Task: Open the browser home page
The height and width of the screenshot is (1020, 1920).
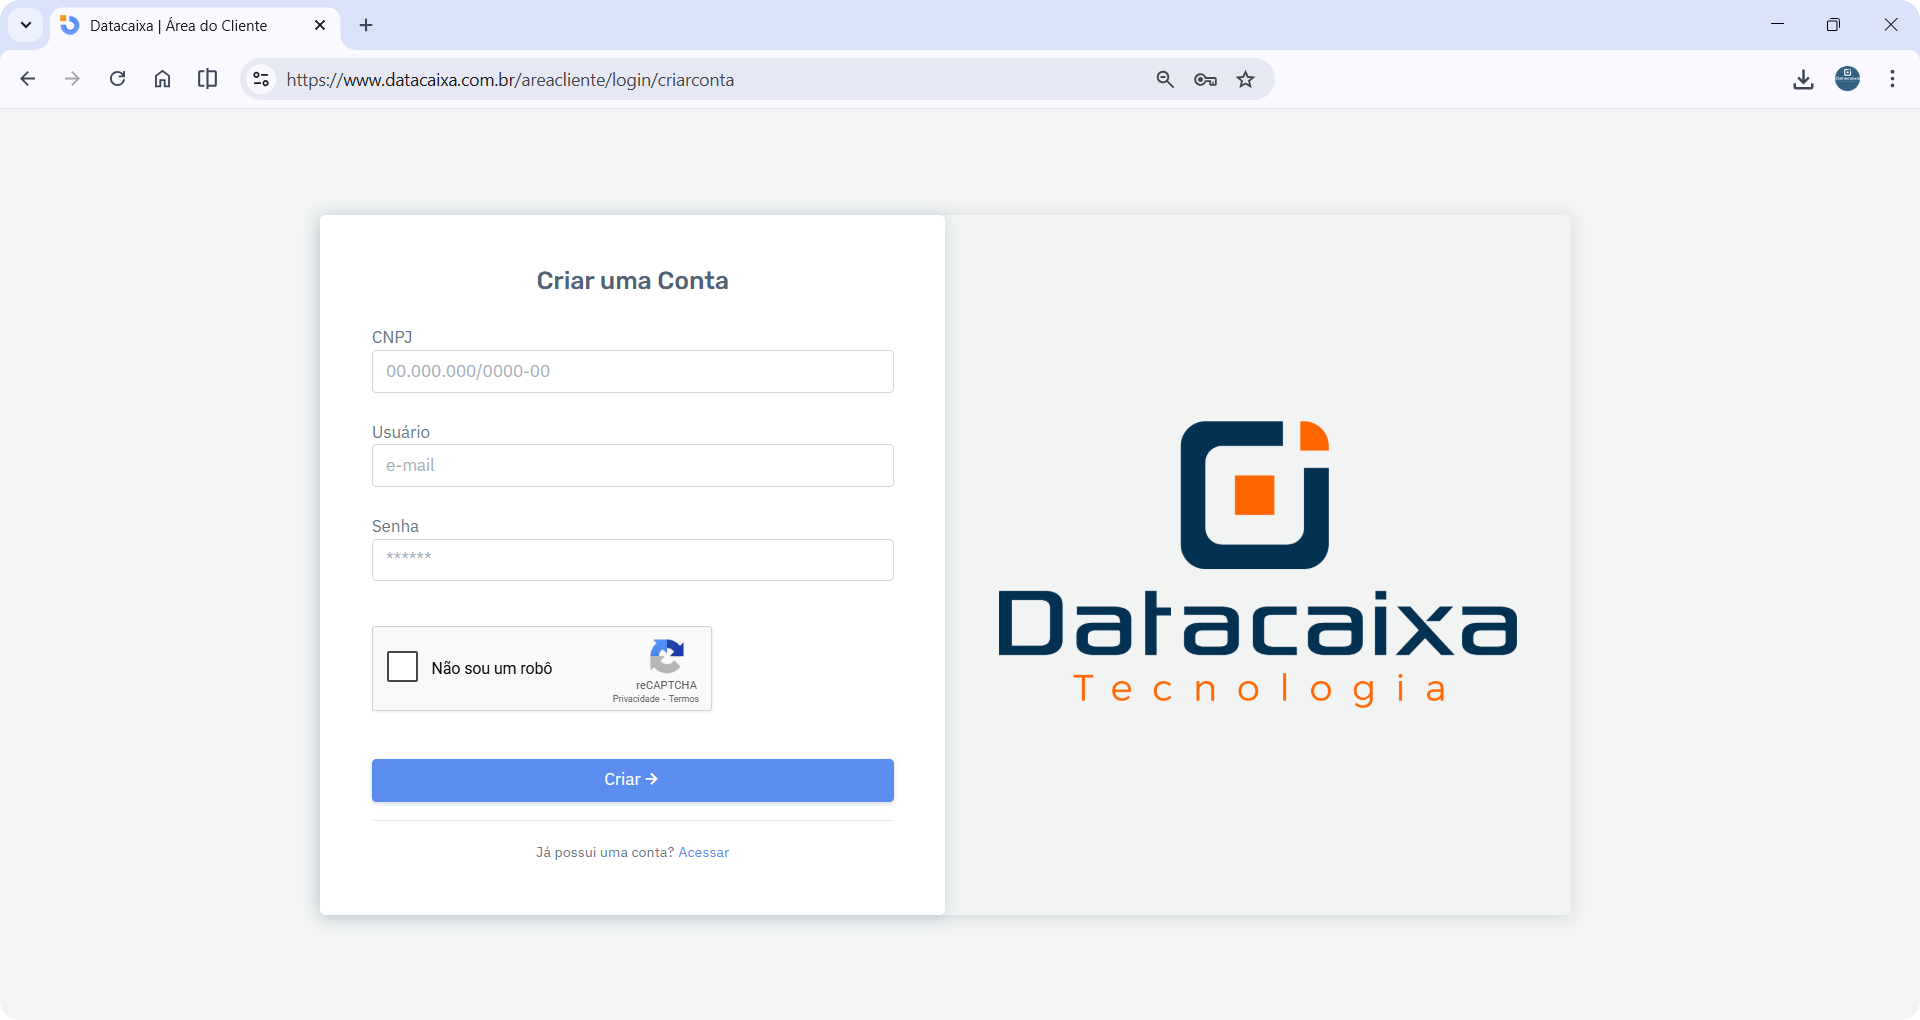Action: 162,79
